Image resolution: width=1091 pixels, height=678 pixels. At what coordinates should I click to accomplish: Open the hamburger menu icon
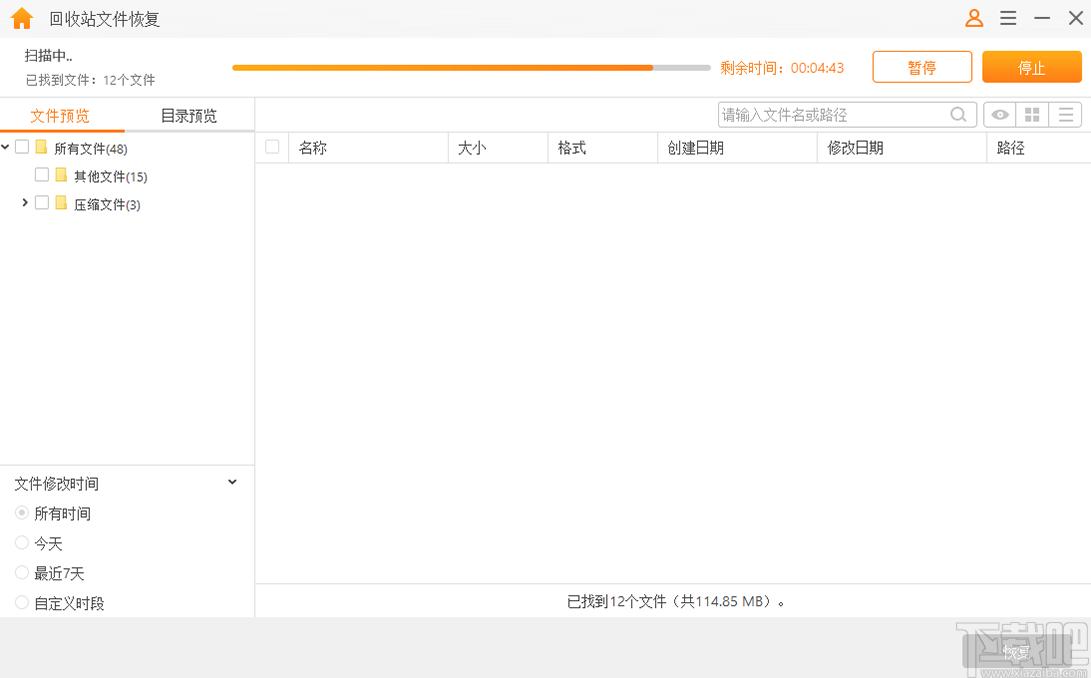tap(1008, 18)
